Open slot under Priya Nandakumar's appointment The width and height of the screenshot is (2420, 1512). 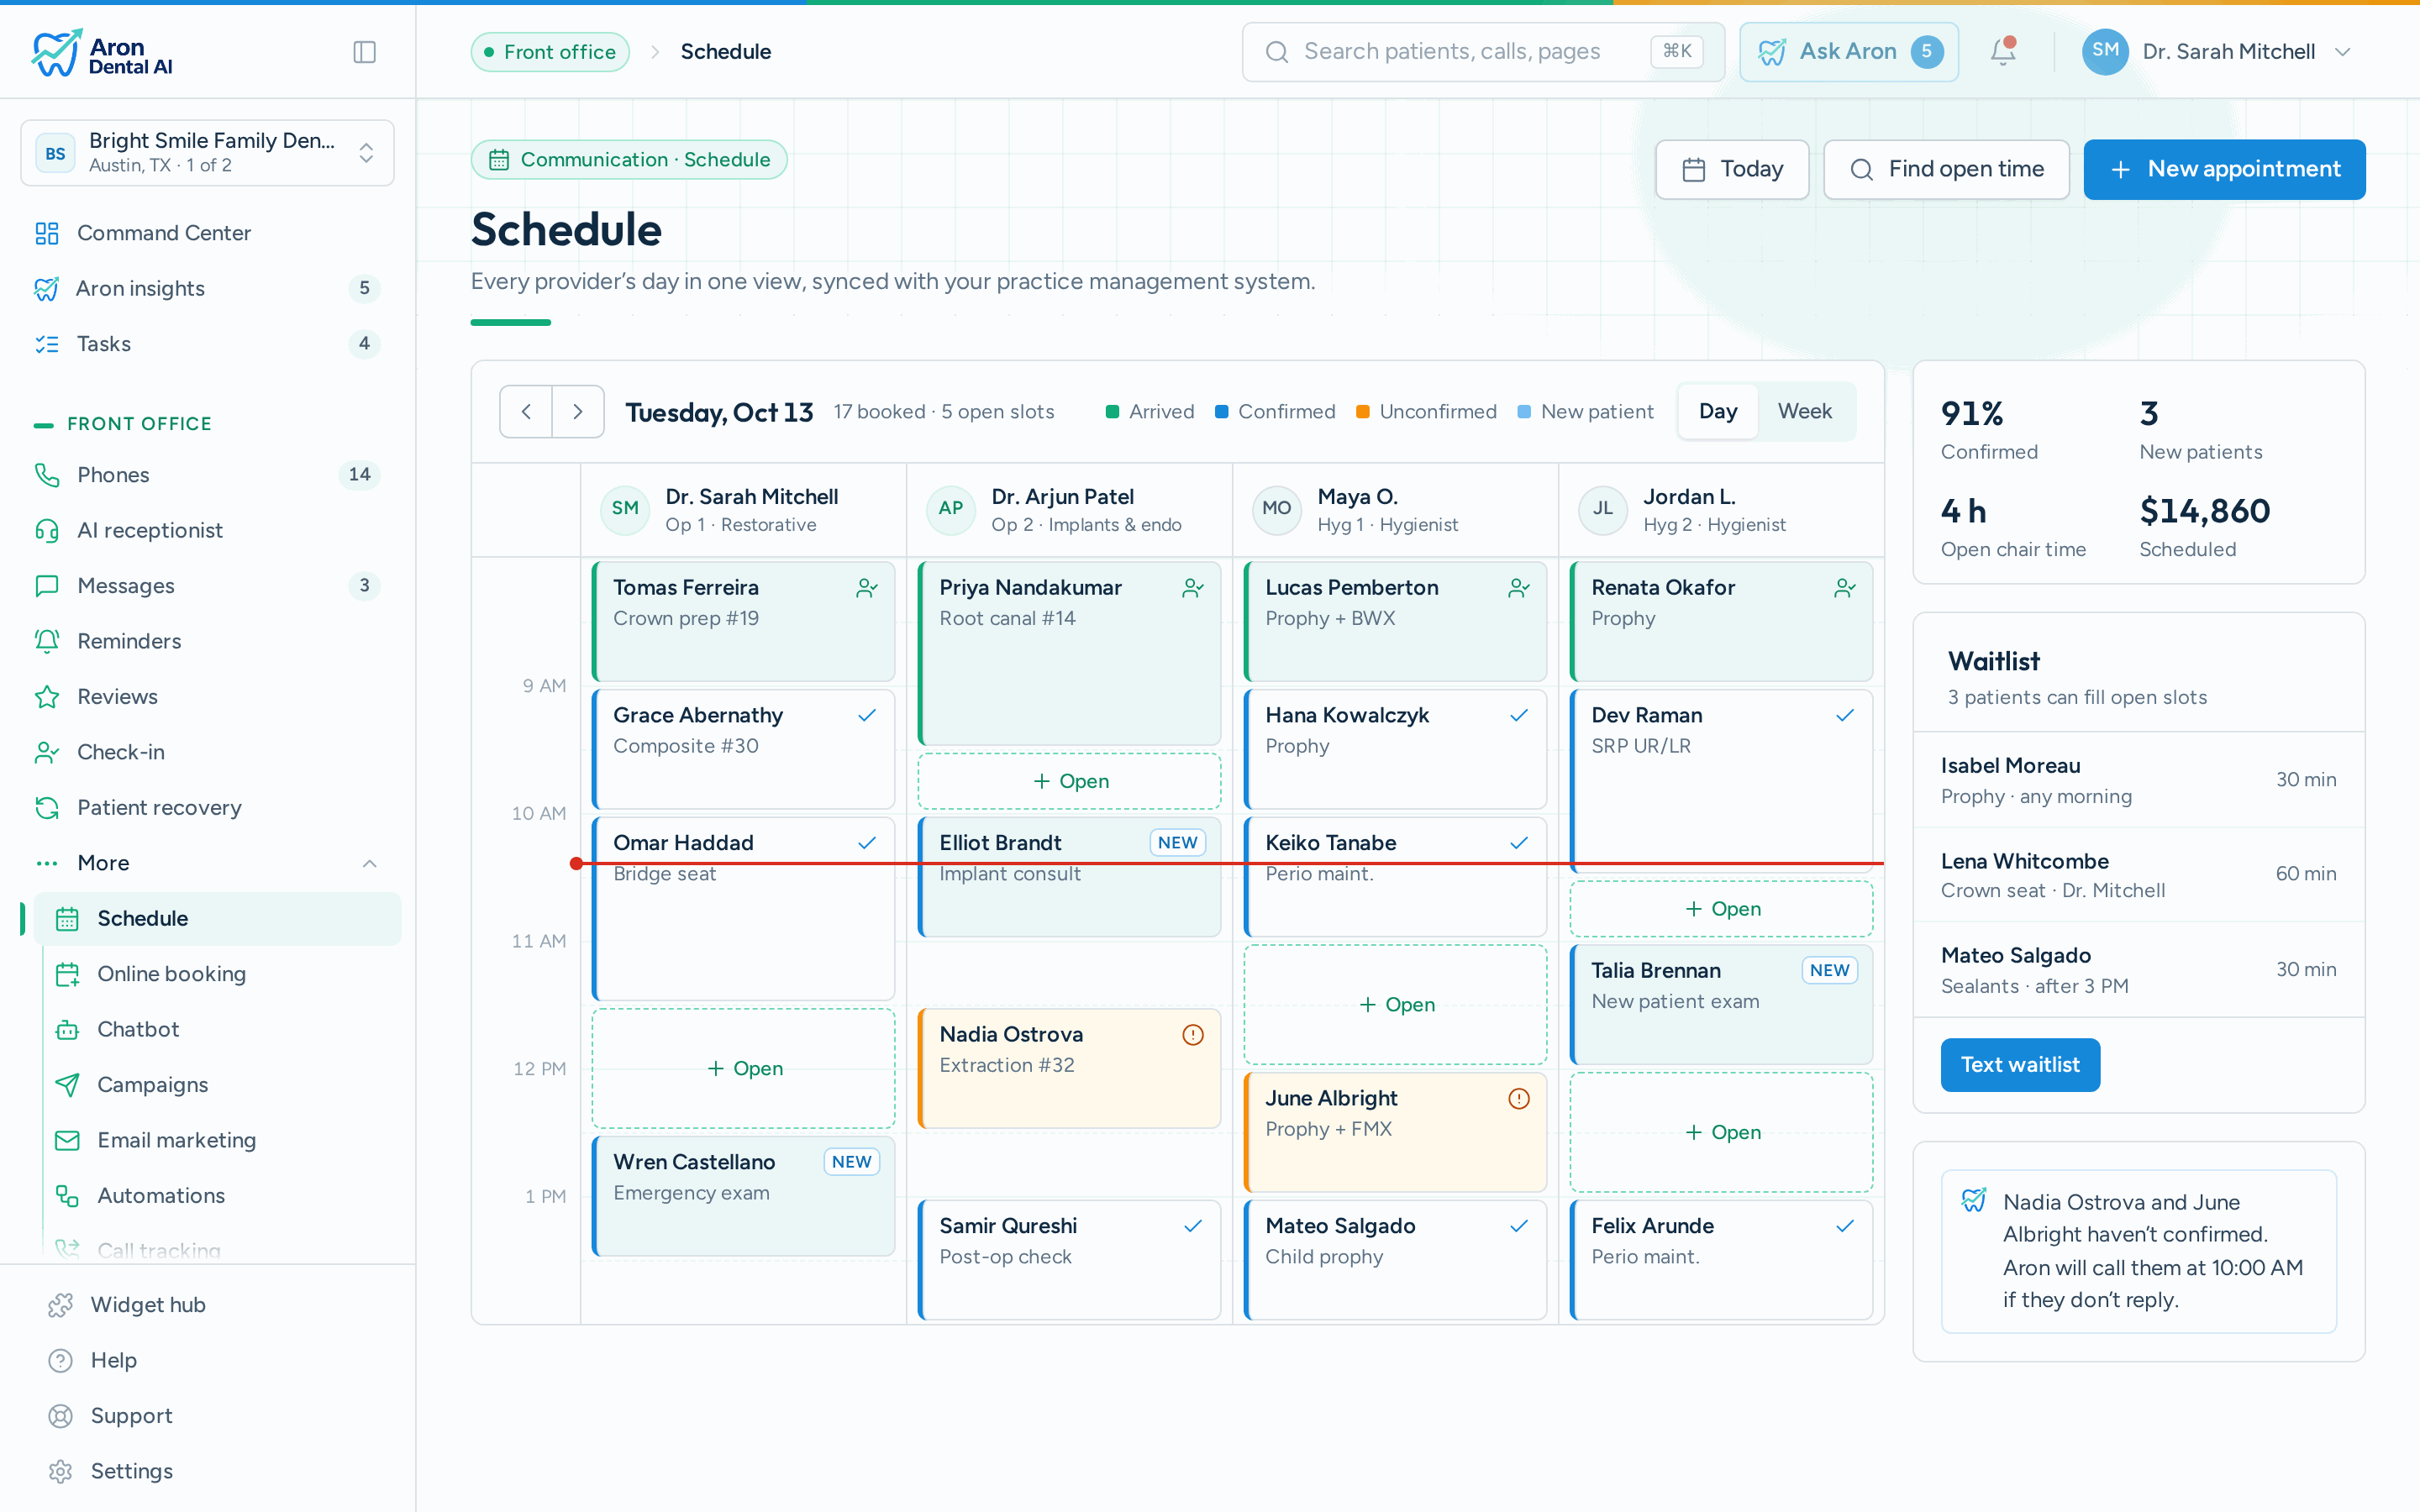1069,781
